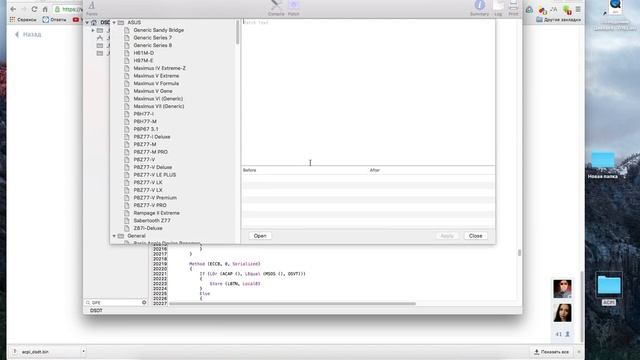This screenshot has height=360, width=640.
Task: Click the patch list vertical scrollbar
Action: pyautogui.click(x=238, y=33)
